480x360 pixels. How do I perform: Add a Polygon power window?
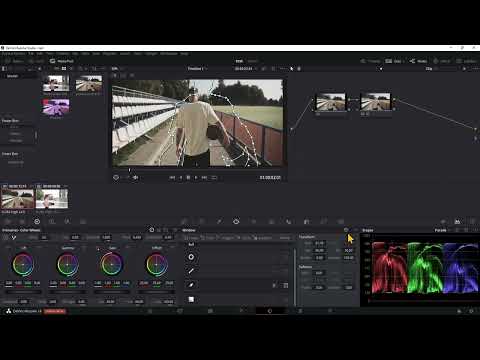click(x=191, y=271)
